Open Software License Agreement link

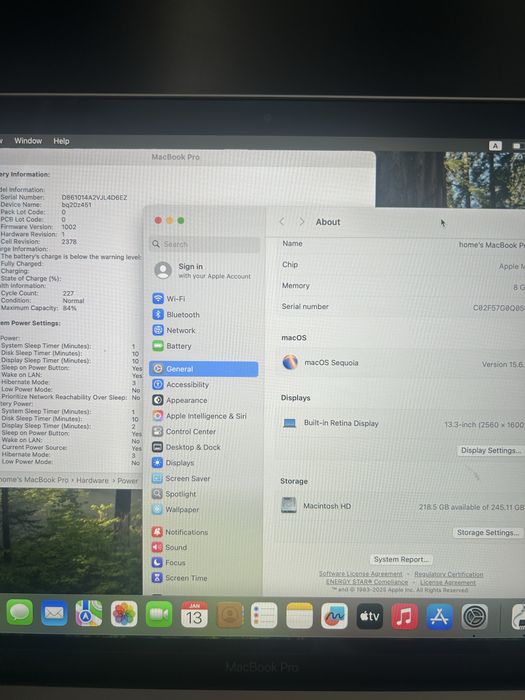tap(360, 574)
